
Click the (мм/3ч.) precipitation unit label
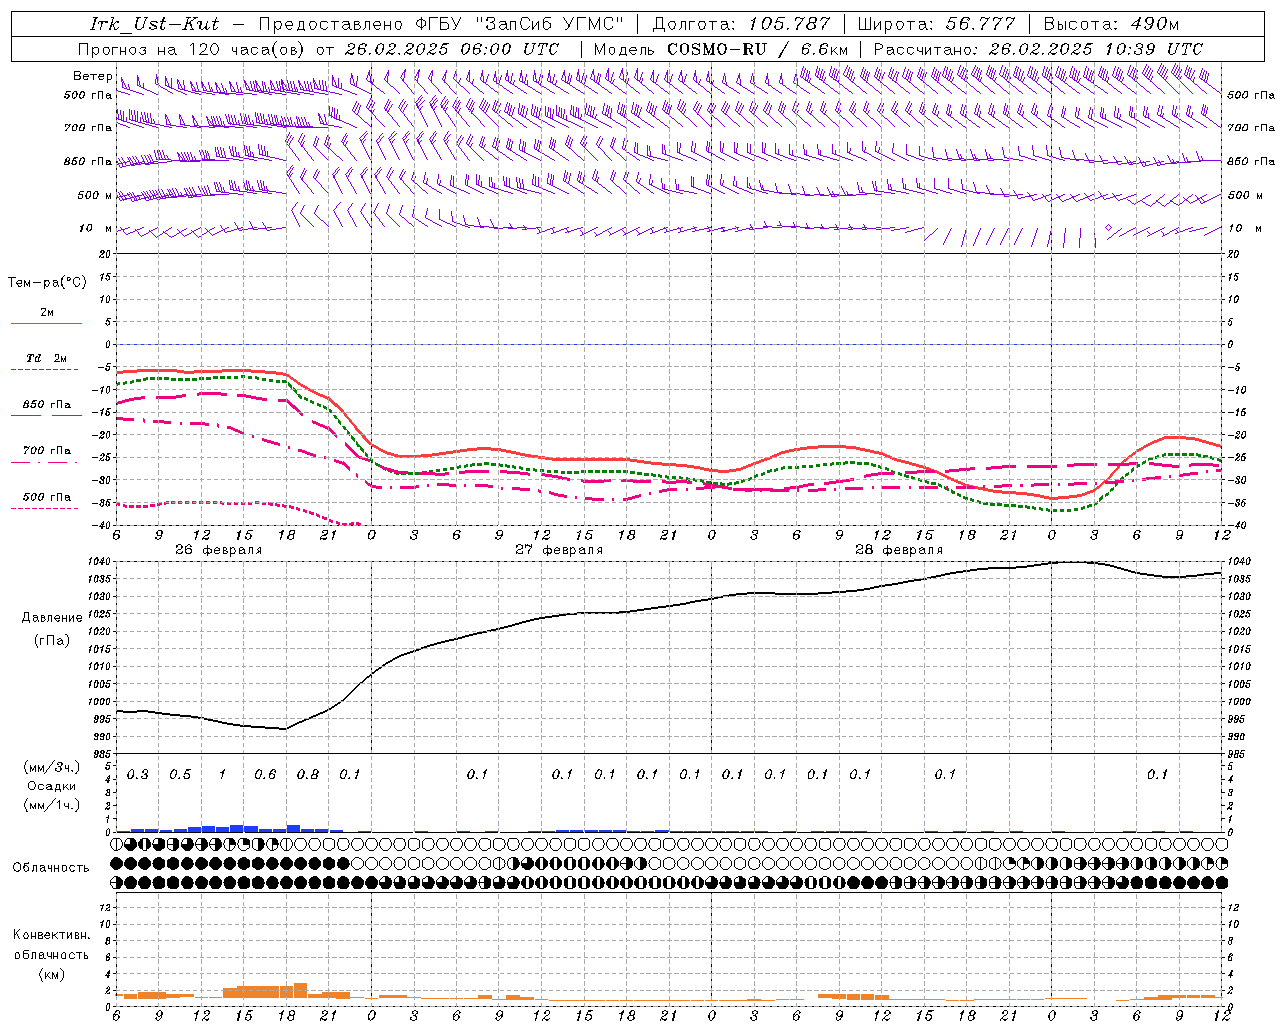[x=51, y=768]
